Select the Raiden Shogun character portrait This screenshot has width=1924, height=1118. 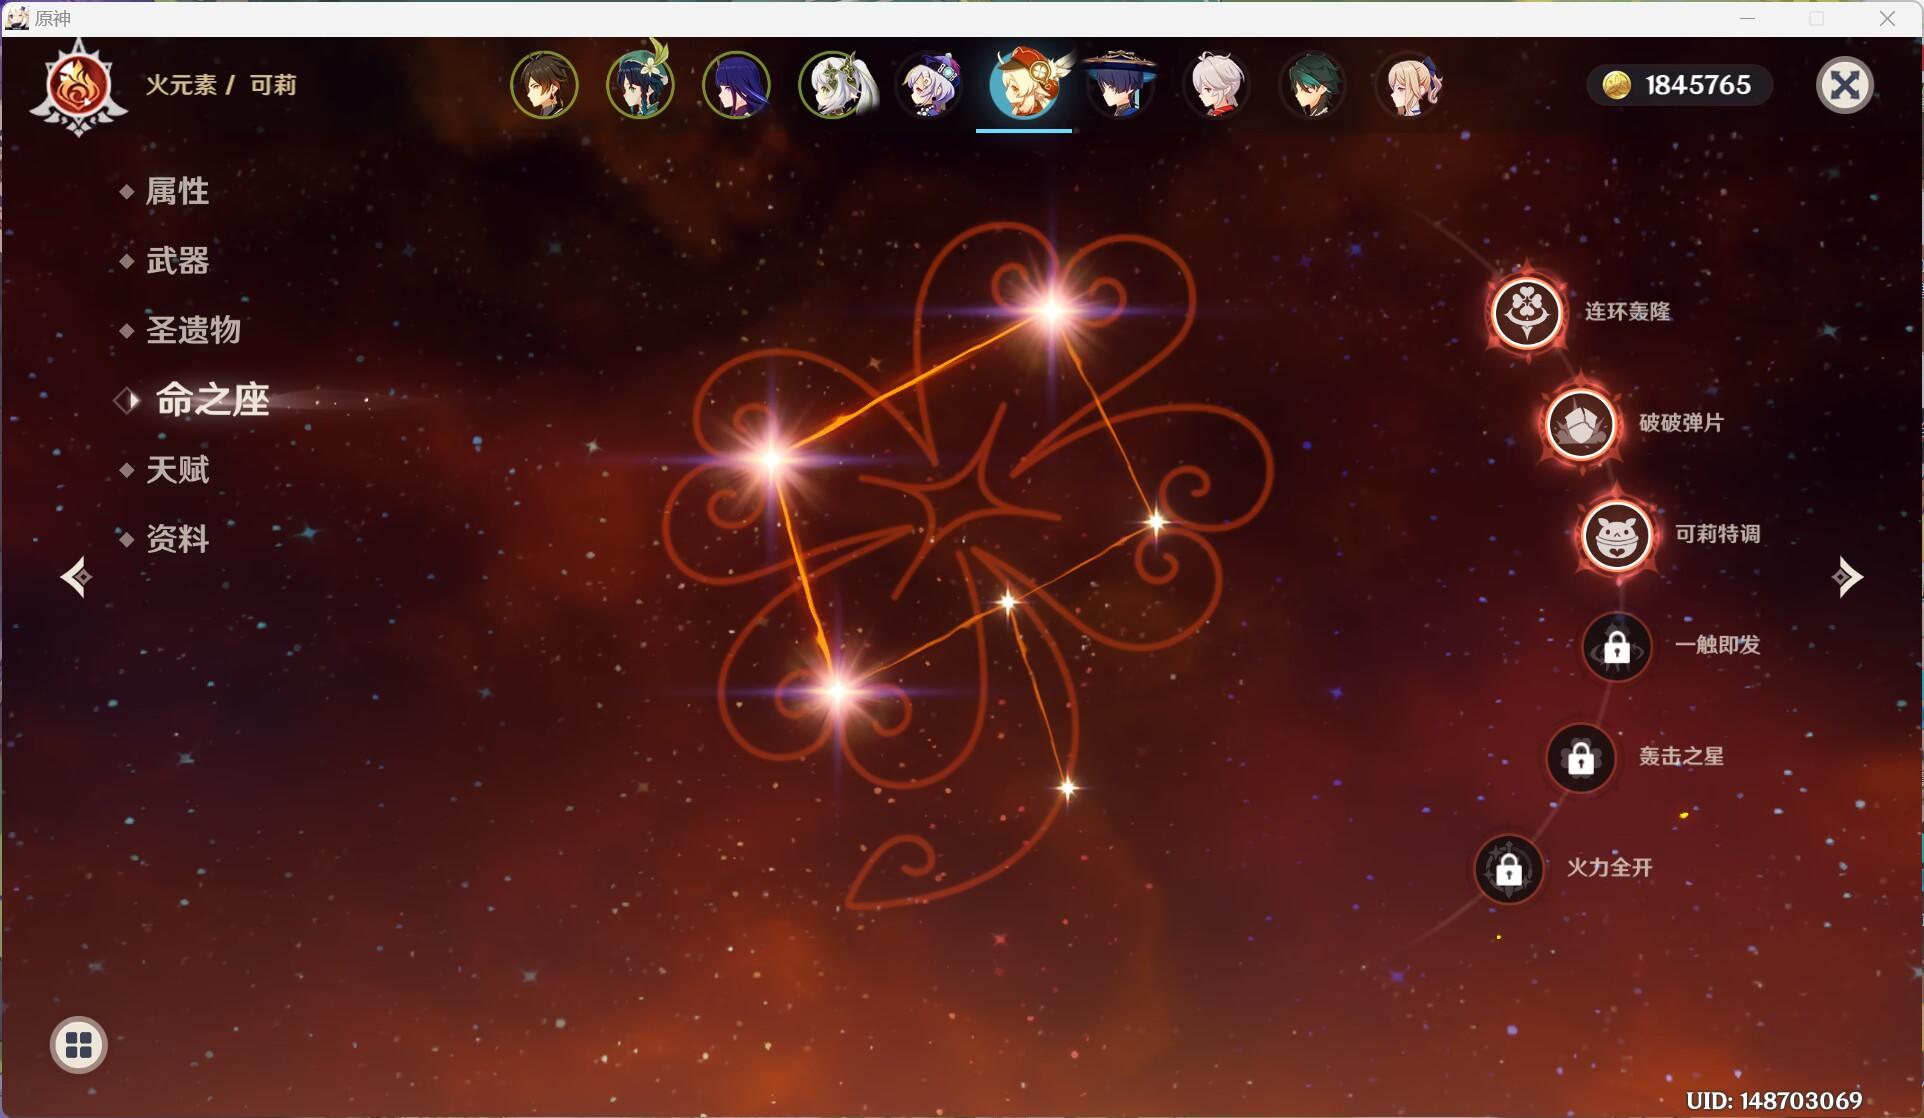pos(736,85)
